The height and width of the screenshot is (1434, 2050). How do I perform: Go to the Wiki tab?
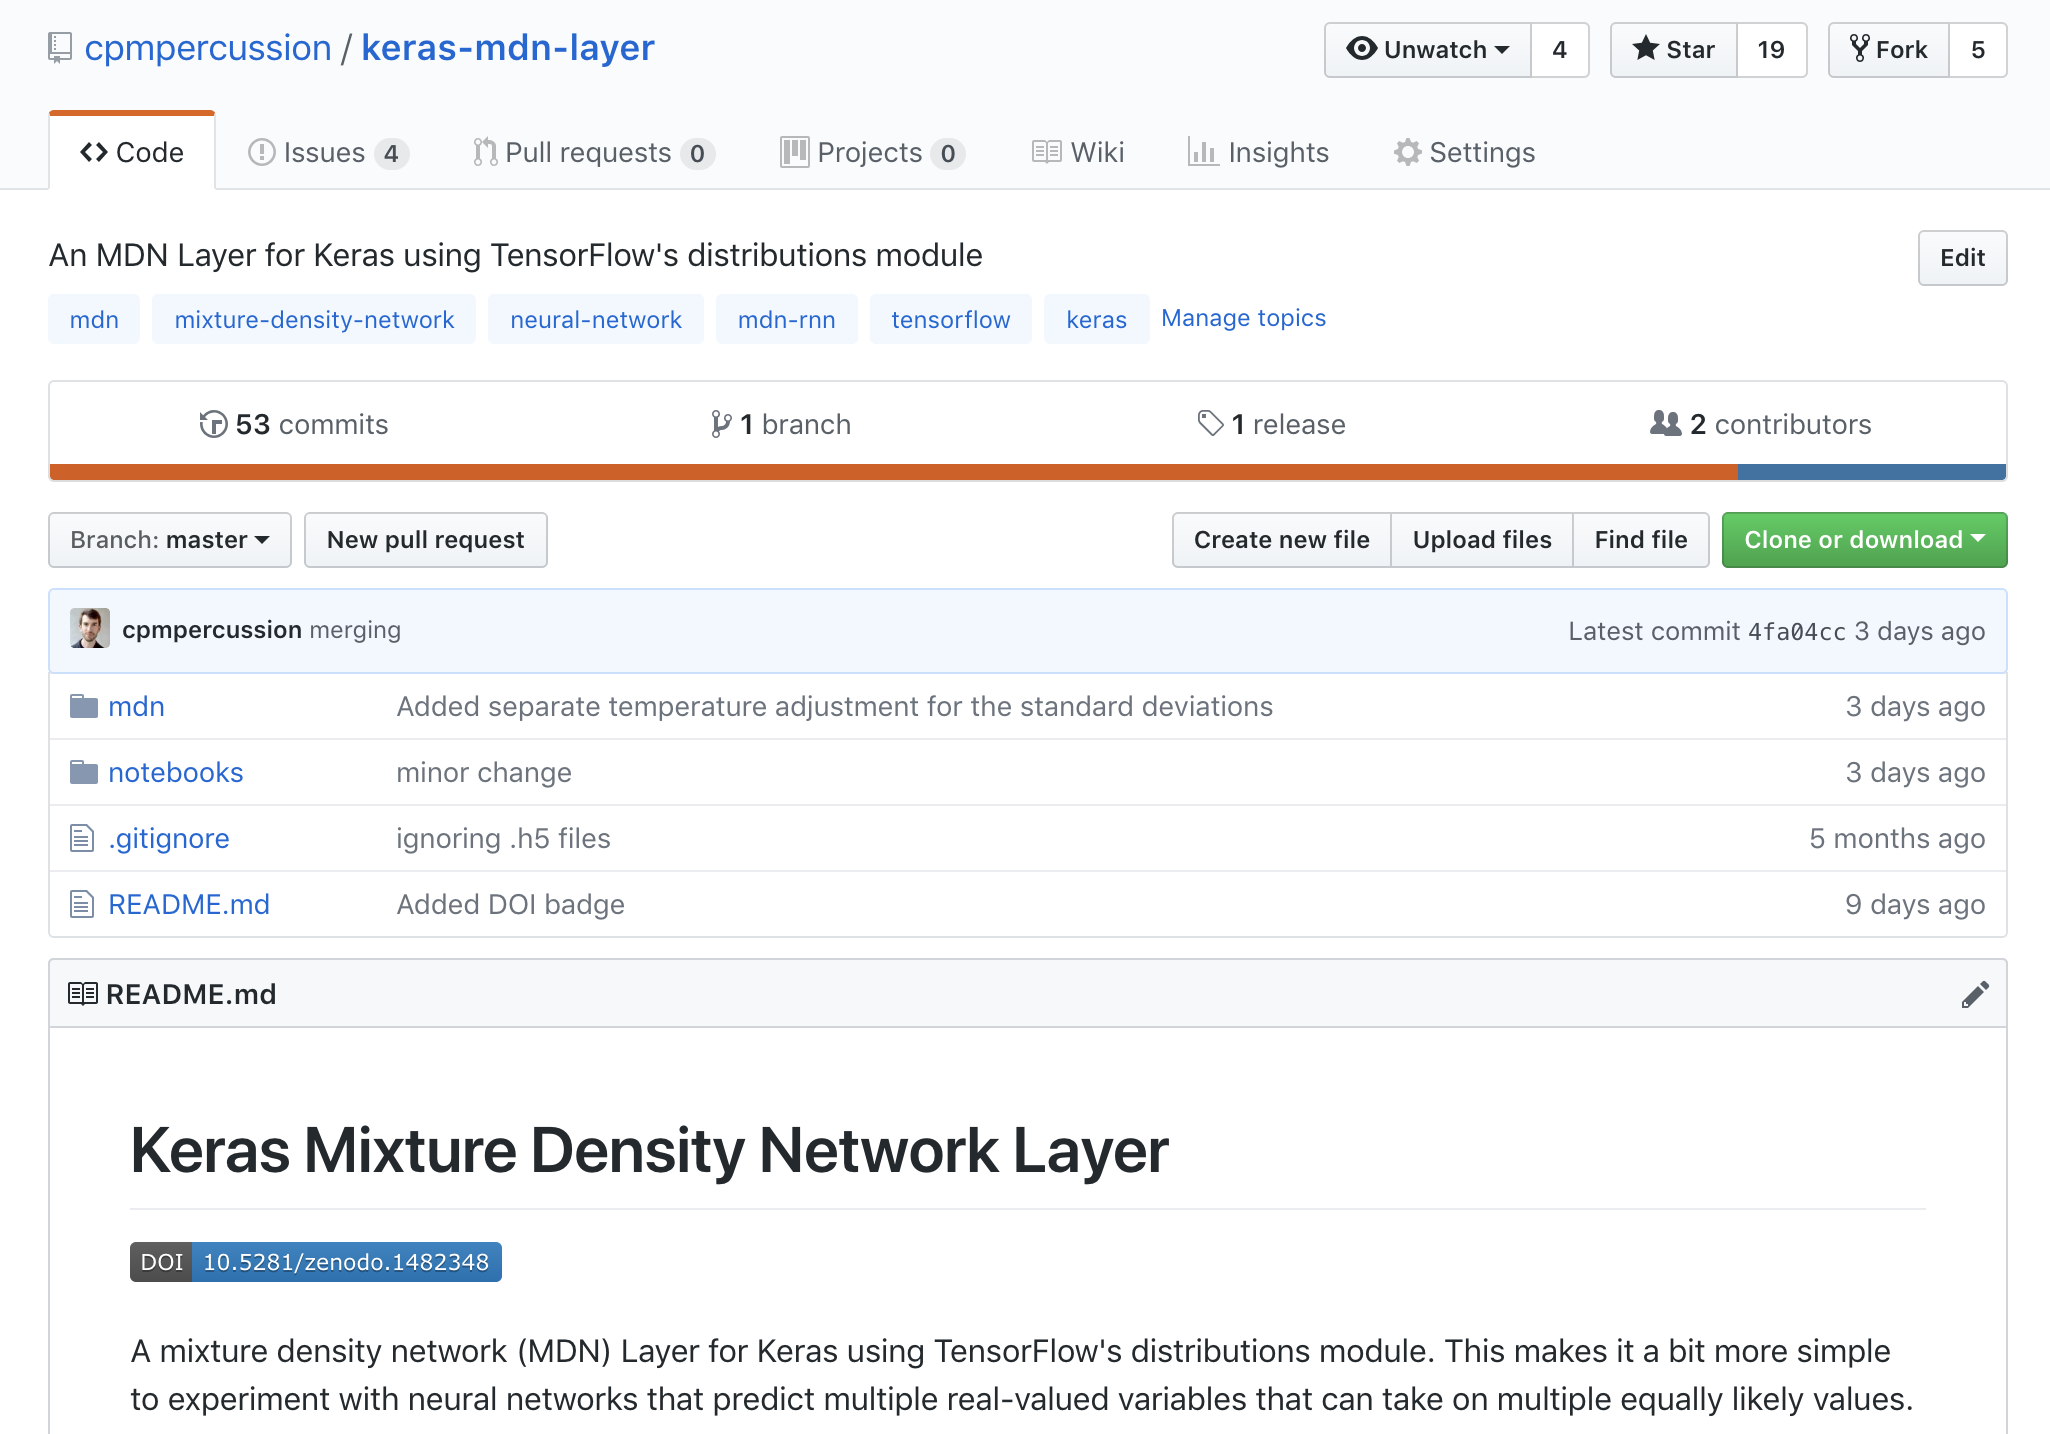click(1078, 152)
